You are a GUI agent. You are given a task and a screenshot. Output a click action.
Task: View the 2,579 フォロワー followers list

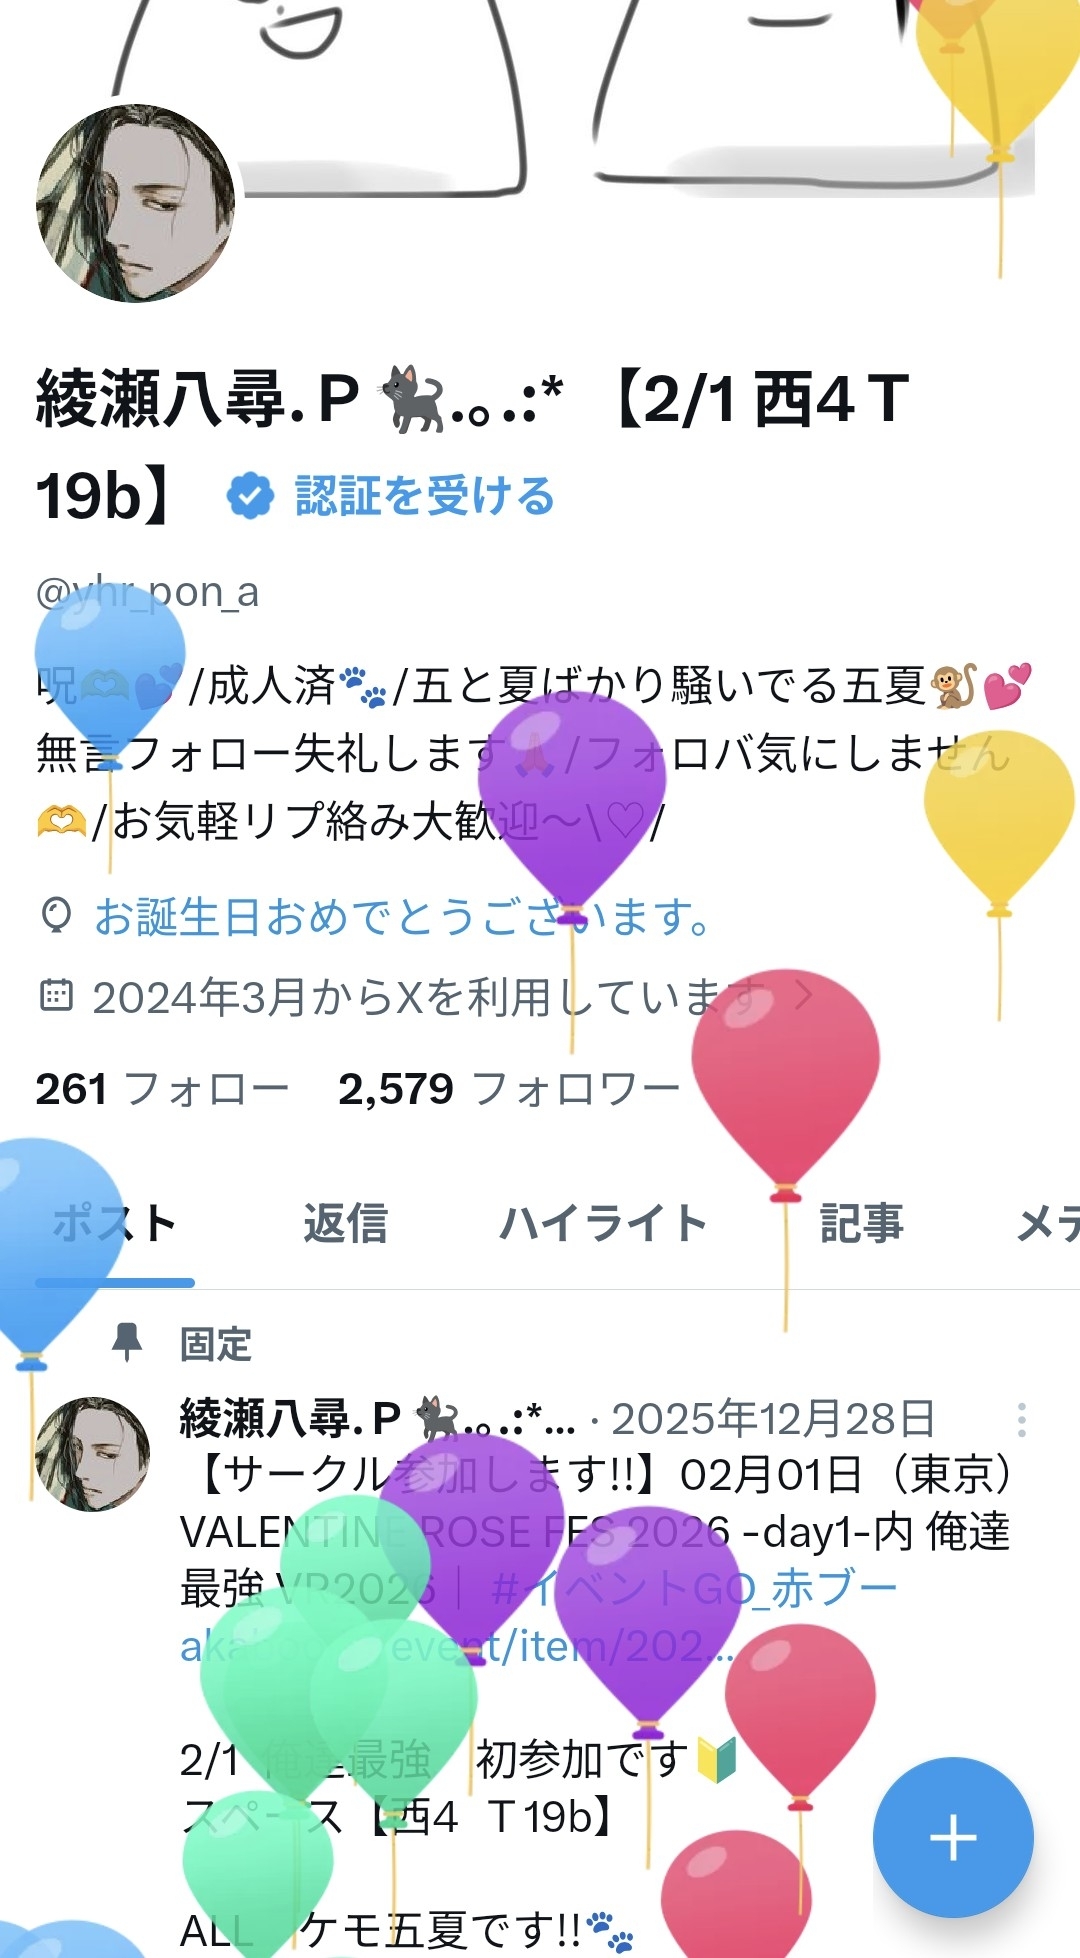(509, 1089)
